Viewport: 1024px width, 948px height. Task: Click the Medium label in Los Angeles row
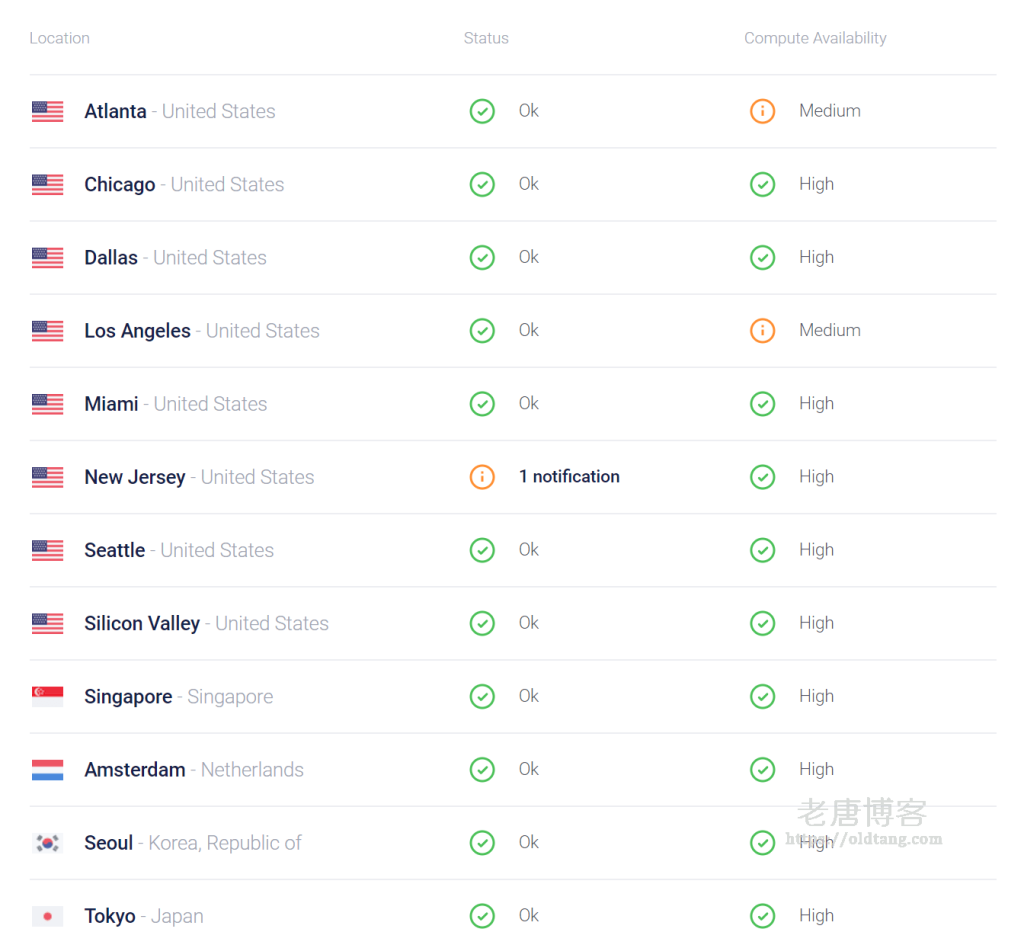point(829,330)
